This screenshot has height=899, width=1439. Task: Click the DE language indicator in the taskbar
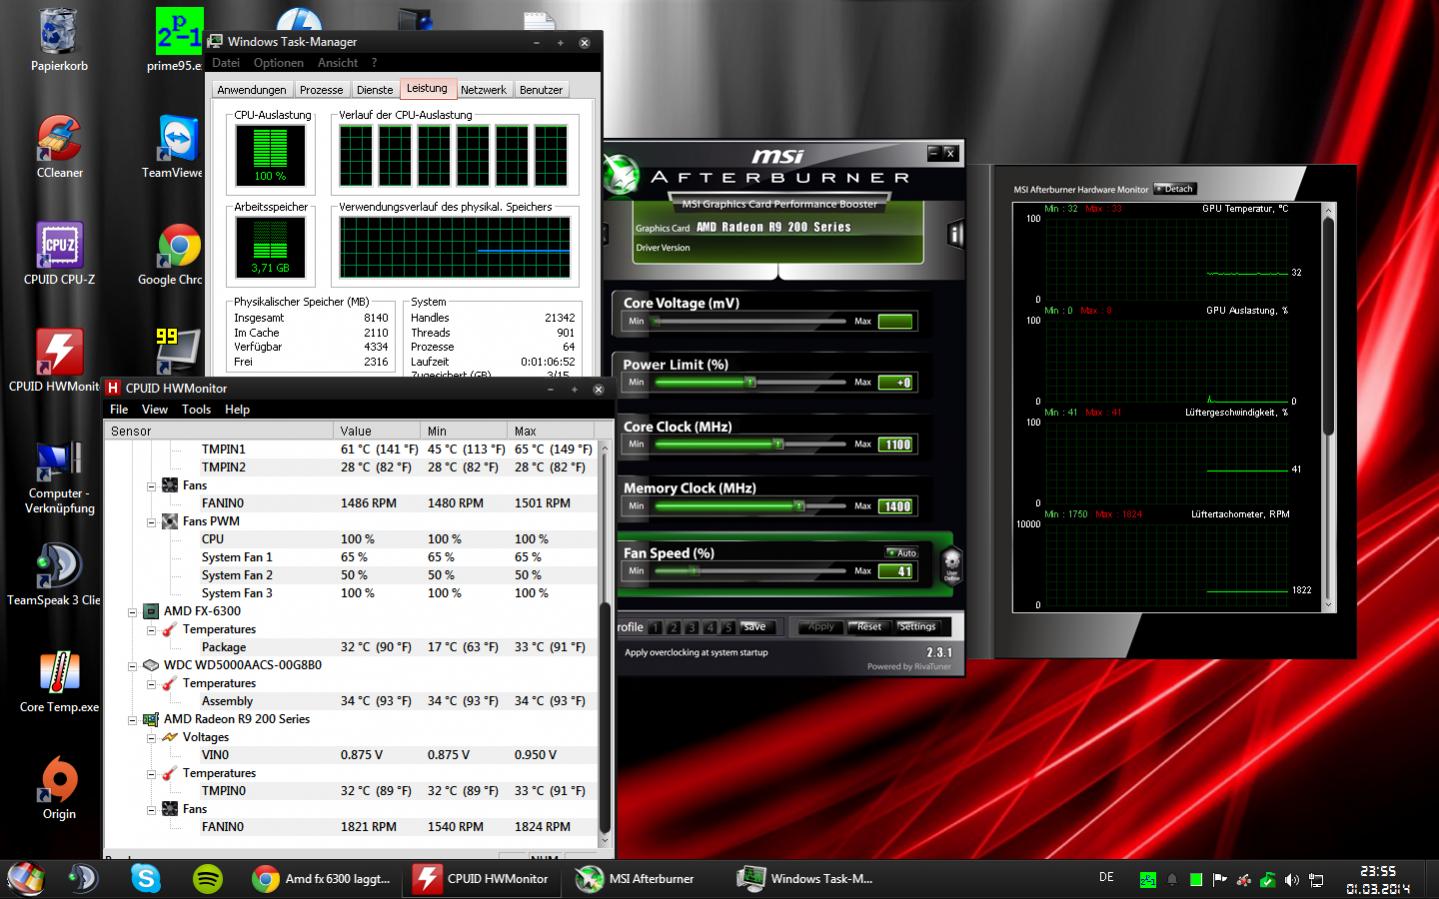coord(1106,877)
